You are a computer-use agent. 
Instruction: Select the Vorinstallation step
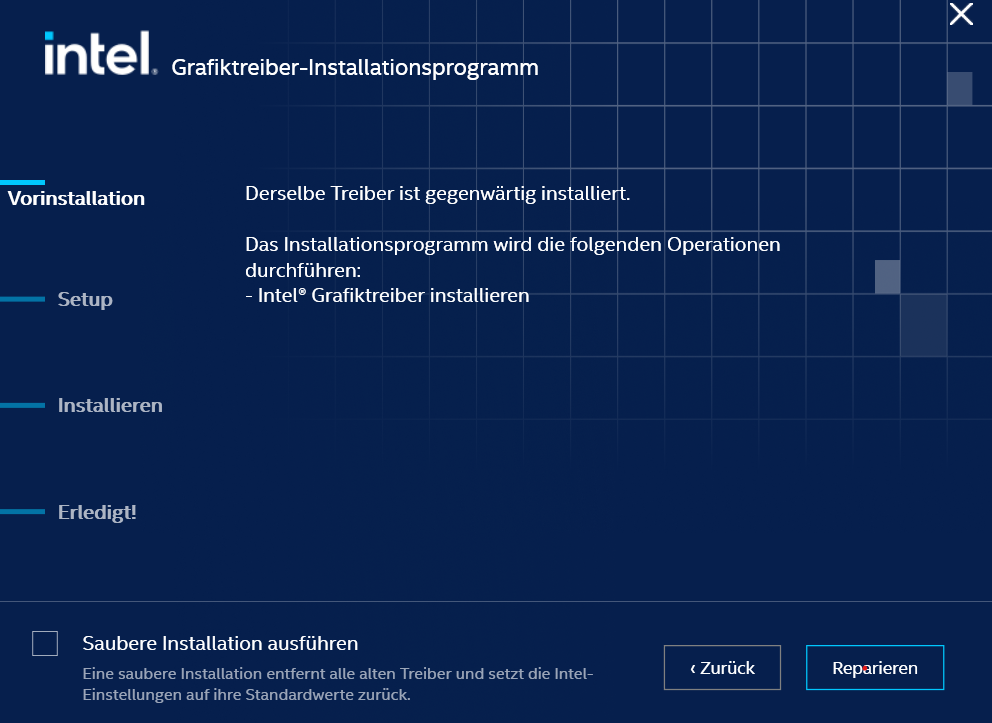pos(76,198)
